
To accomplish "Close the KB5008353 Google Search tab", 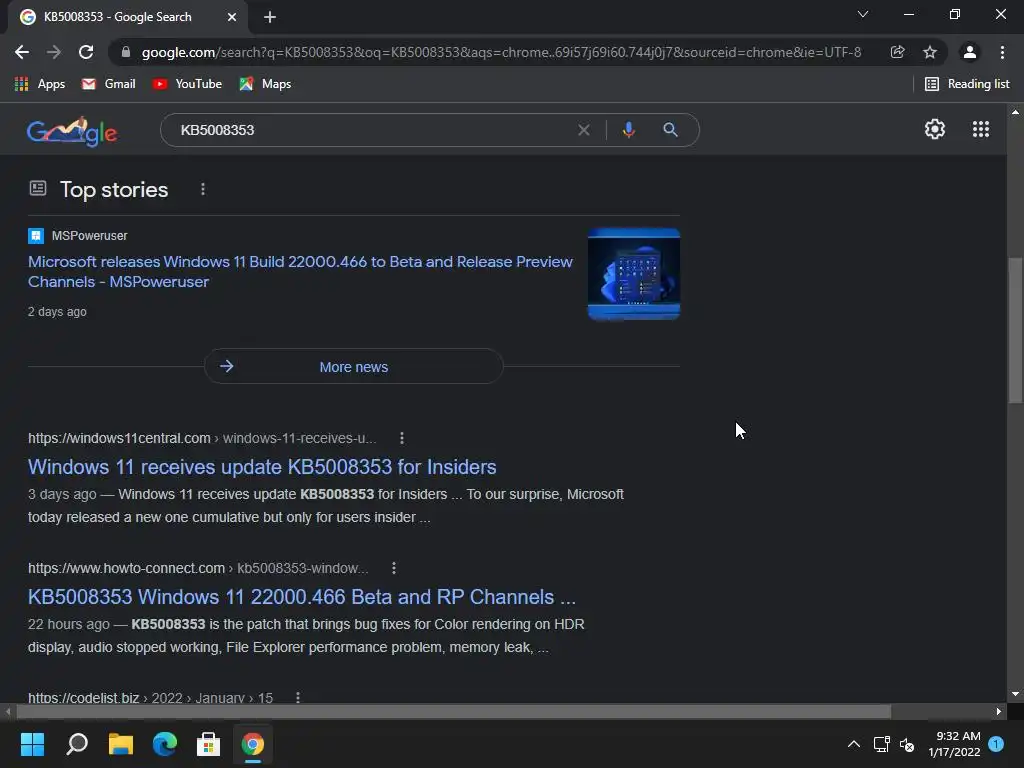I will 232,17.
